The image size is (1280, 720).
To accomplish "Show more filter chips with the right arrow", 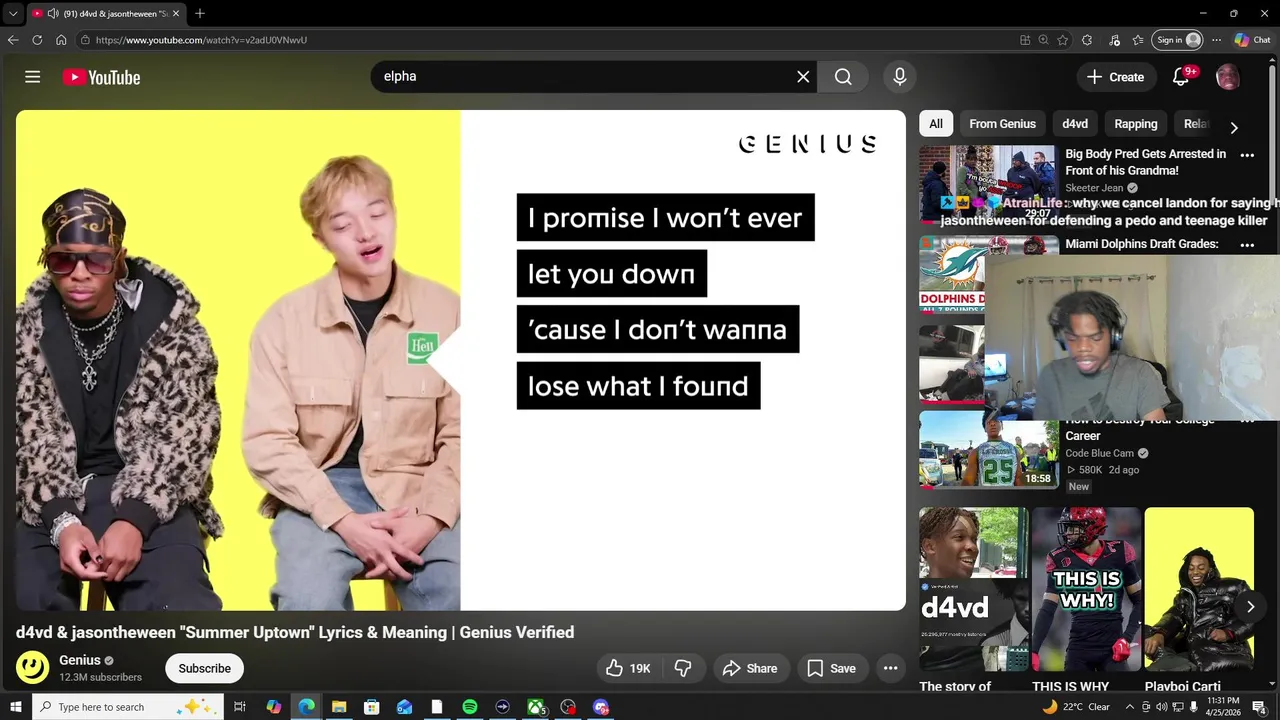I will 1234,127.
